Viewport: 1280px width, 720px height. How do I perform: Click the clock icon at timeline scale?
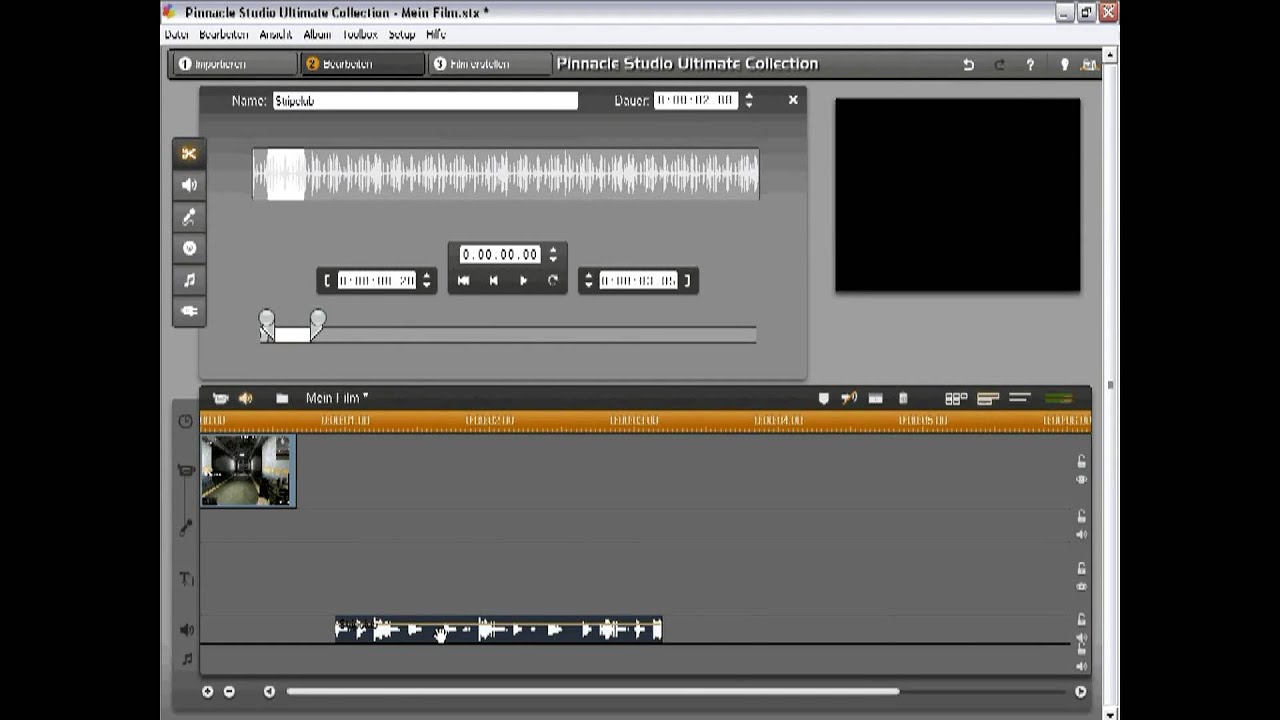186,421
